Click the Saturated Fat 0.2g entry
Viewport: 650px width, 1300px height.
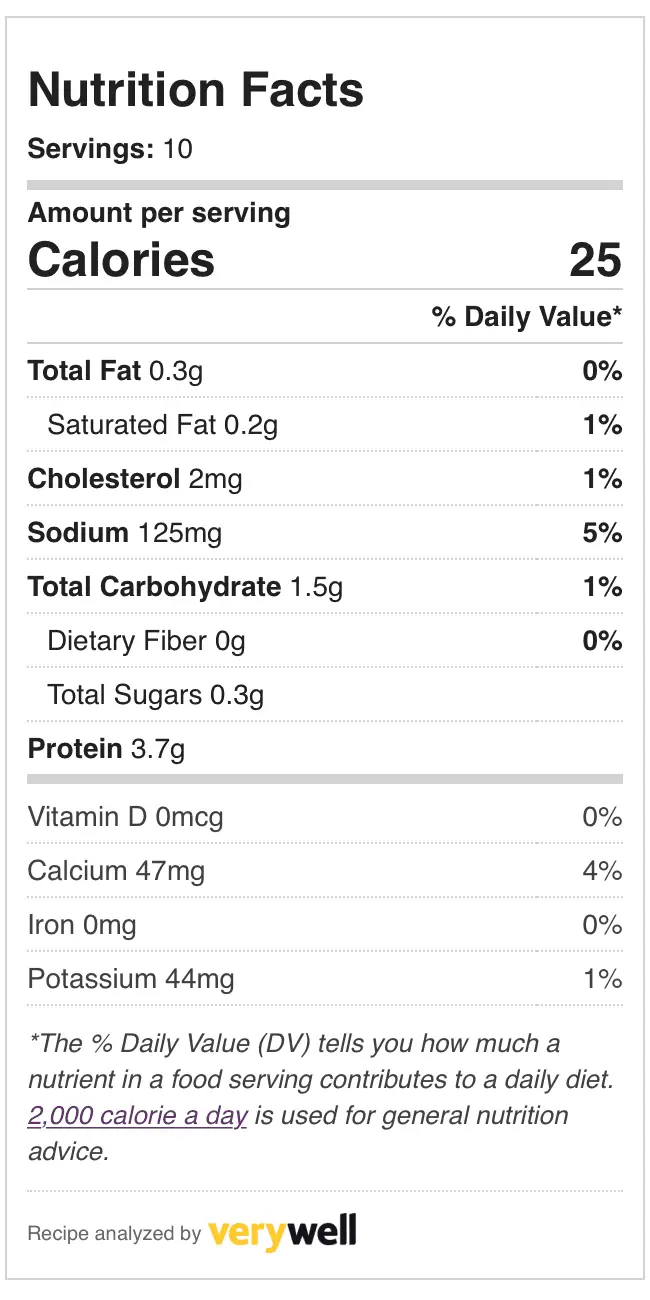point(163,425)
